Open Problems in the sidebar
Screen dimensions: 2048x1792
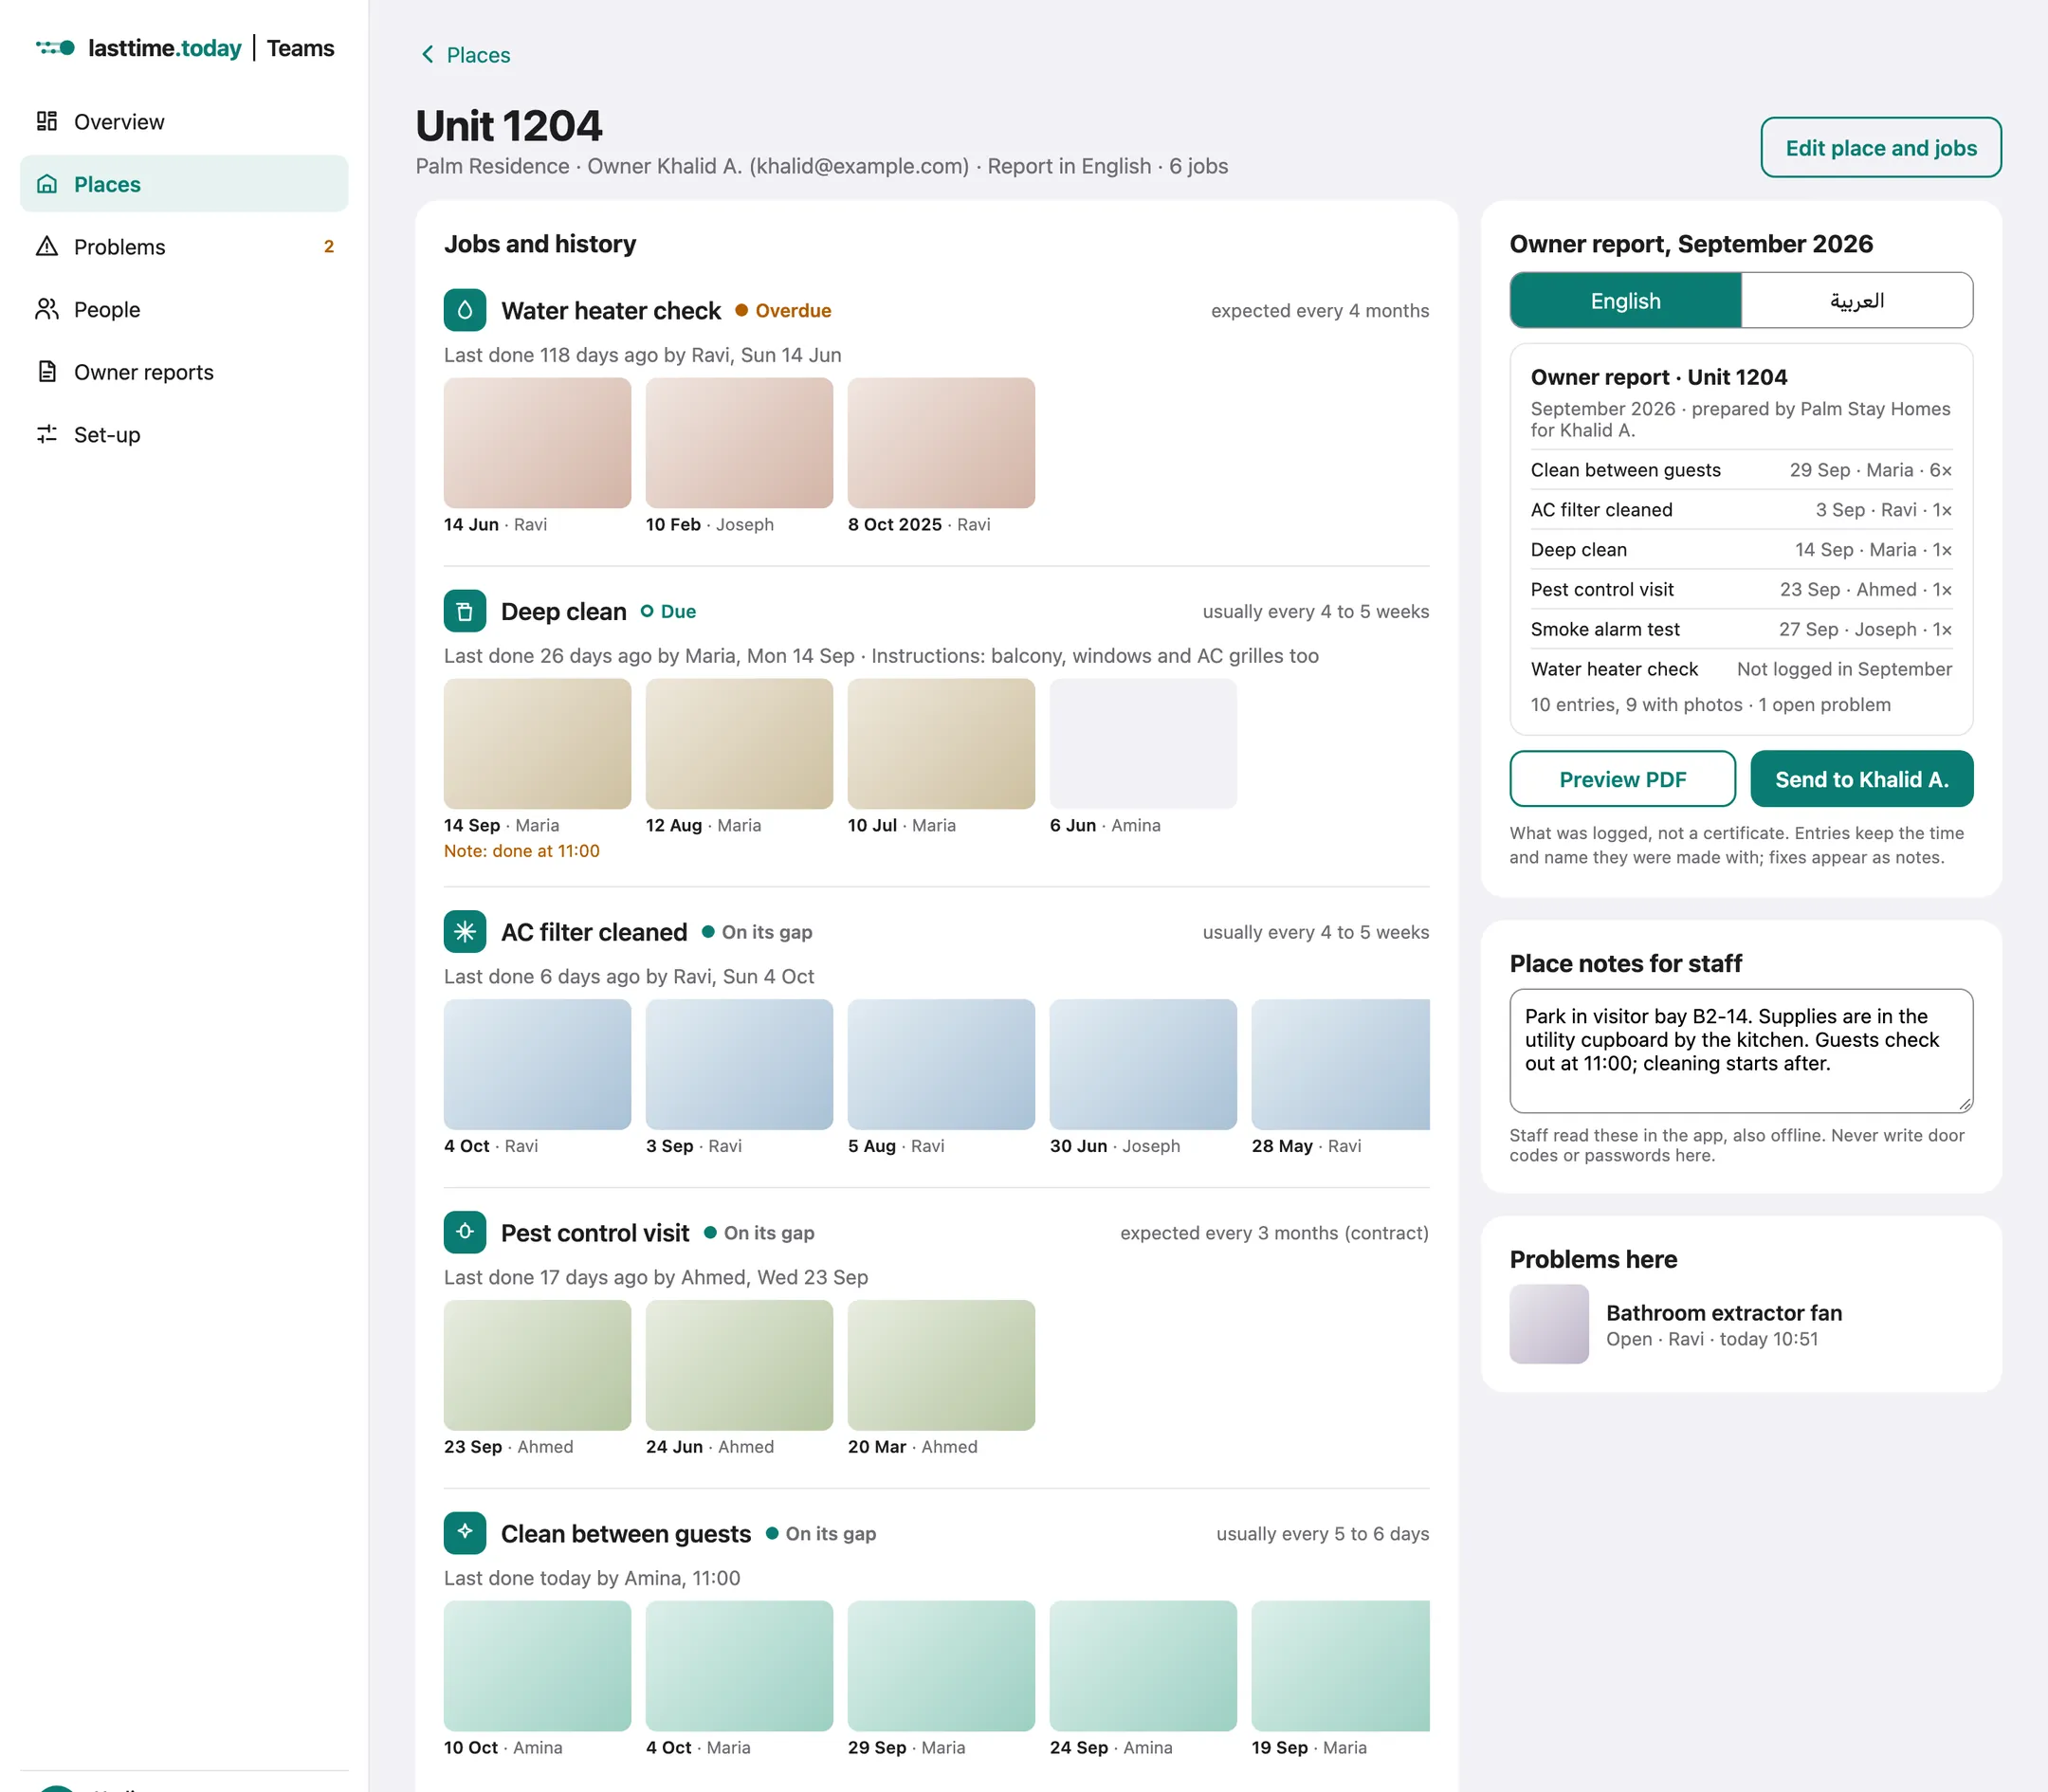click(x=184, y=246)
